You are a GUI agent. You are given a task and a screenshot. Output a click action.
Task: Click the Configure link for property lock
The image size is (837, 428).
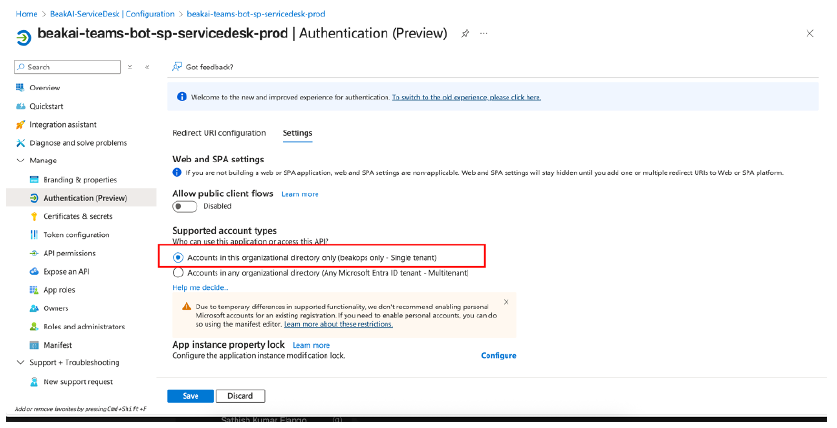[x=499, y=355]
